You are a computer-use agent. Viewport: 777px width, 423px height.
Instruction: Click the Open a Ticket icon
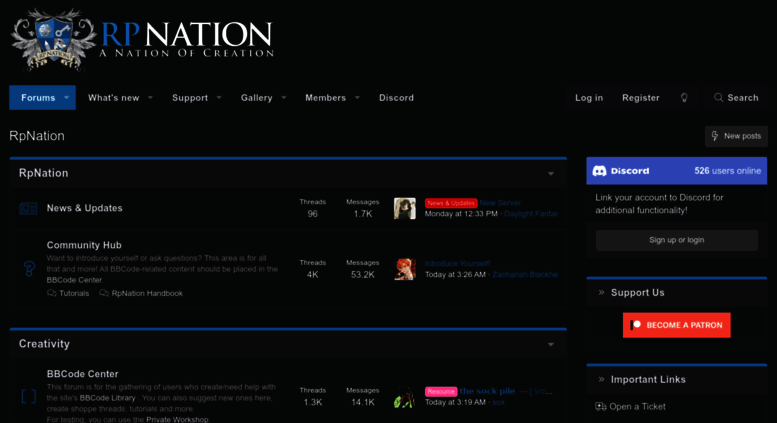(601, 407)
